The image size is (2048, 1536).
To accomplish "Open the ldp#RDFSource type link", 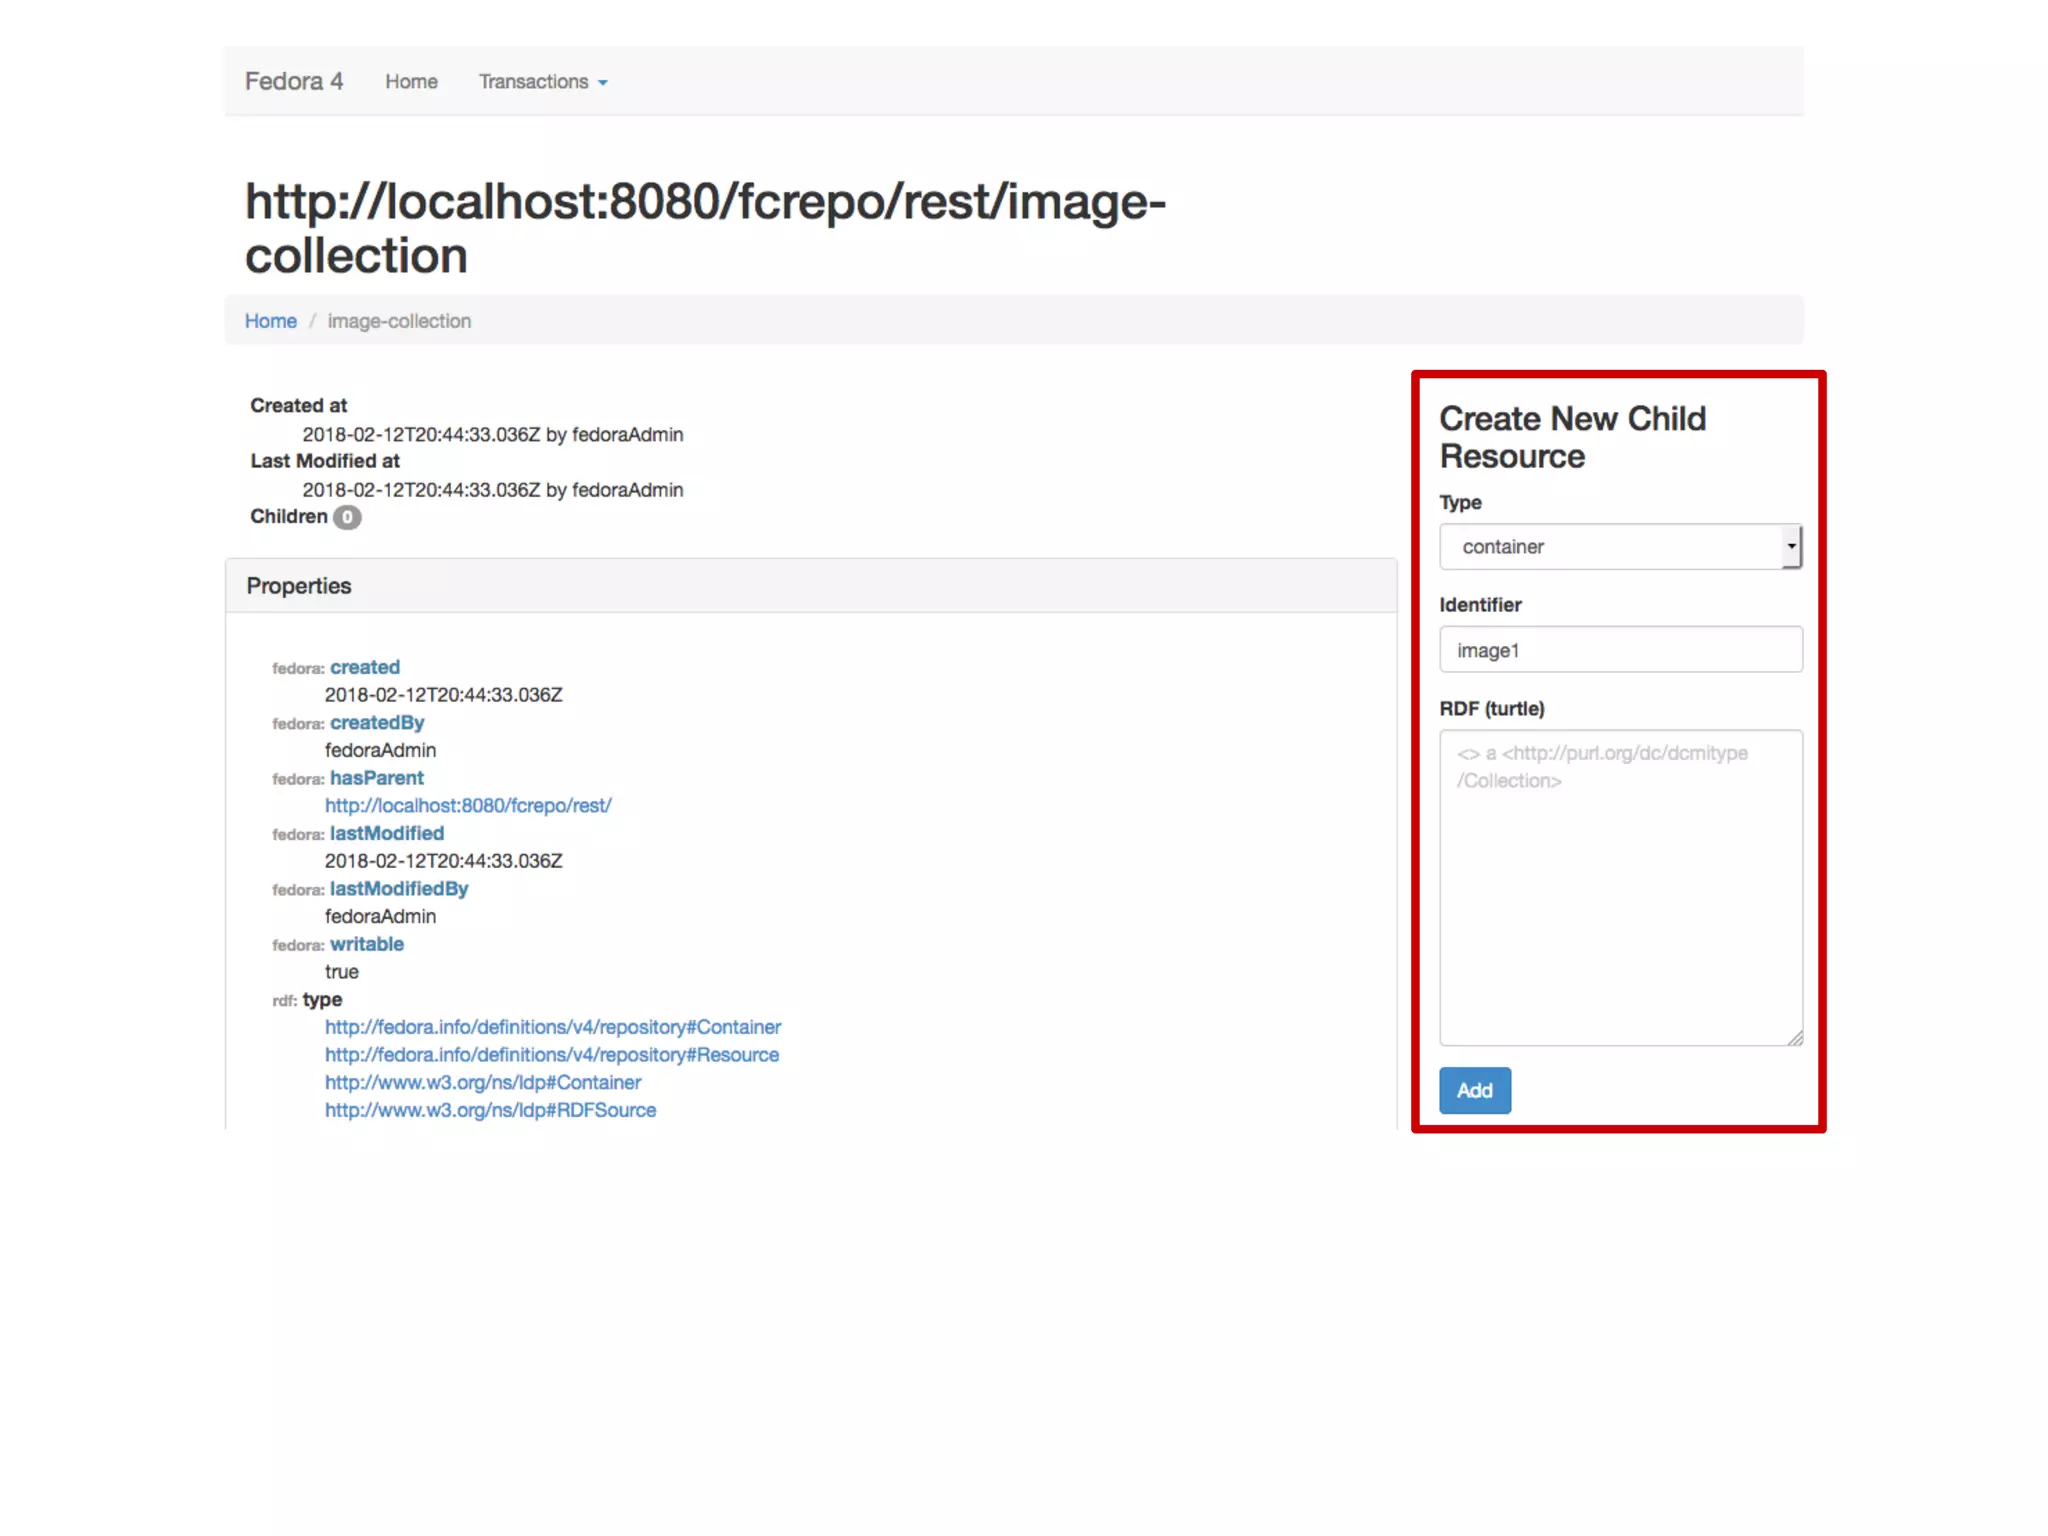I will pyautogui.click(x=490, y=1110).
